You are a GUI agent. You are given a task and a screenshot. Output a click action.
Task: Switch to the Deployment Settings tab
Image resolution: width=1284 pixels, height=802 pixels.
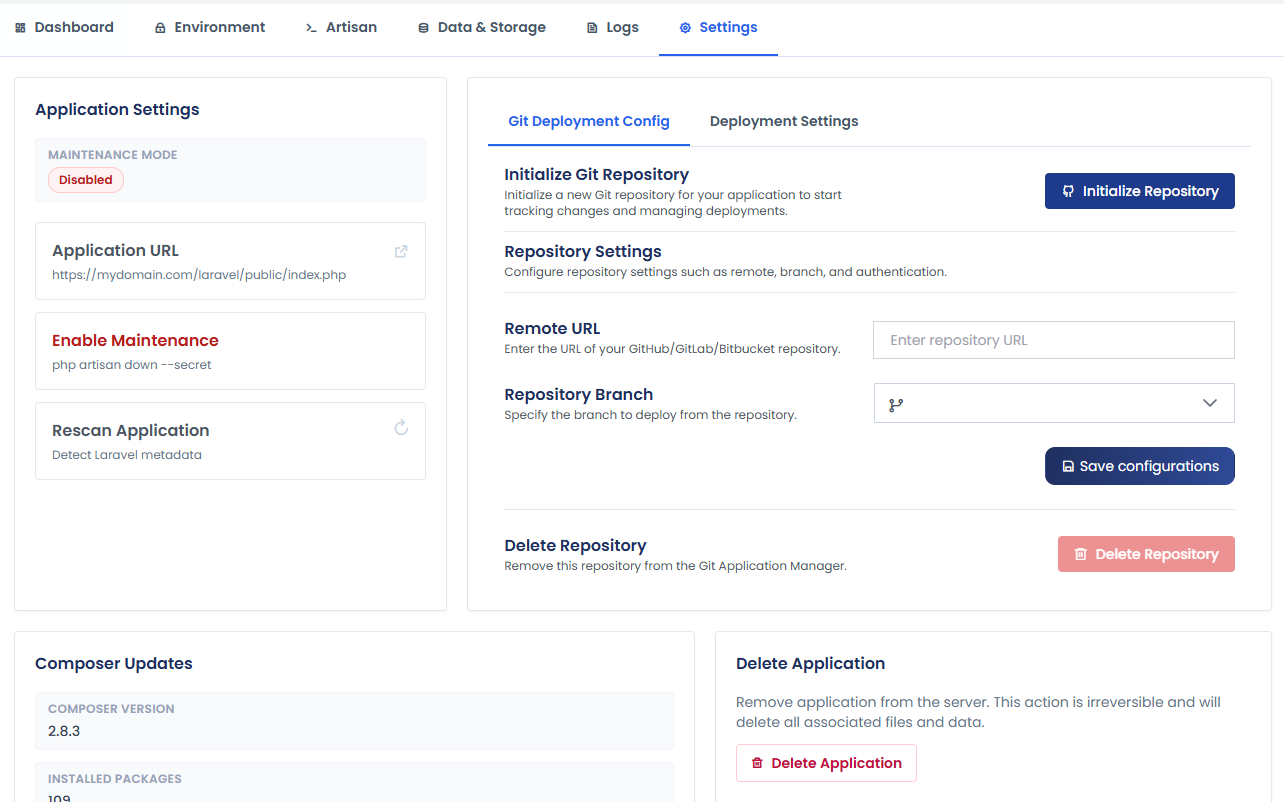pyautogui.click(x=784, y=122)
